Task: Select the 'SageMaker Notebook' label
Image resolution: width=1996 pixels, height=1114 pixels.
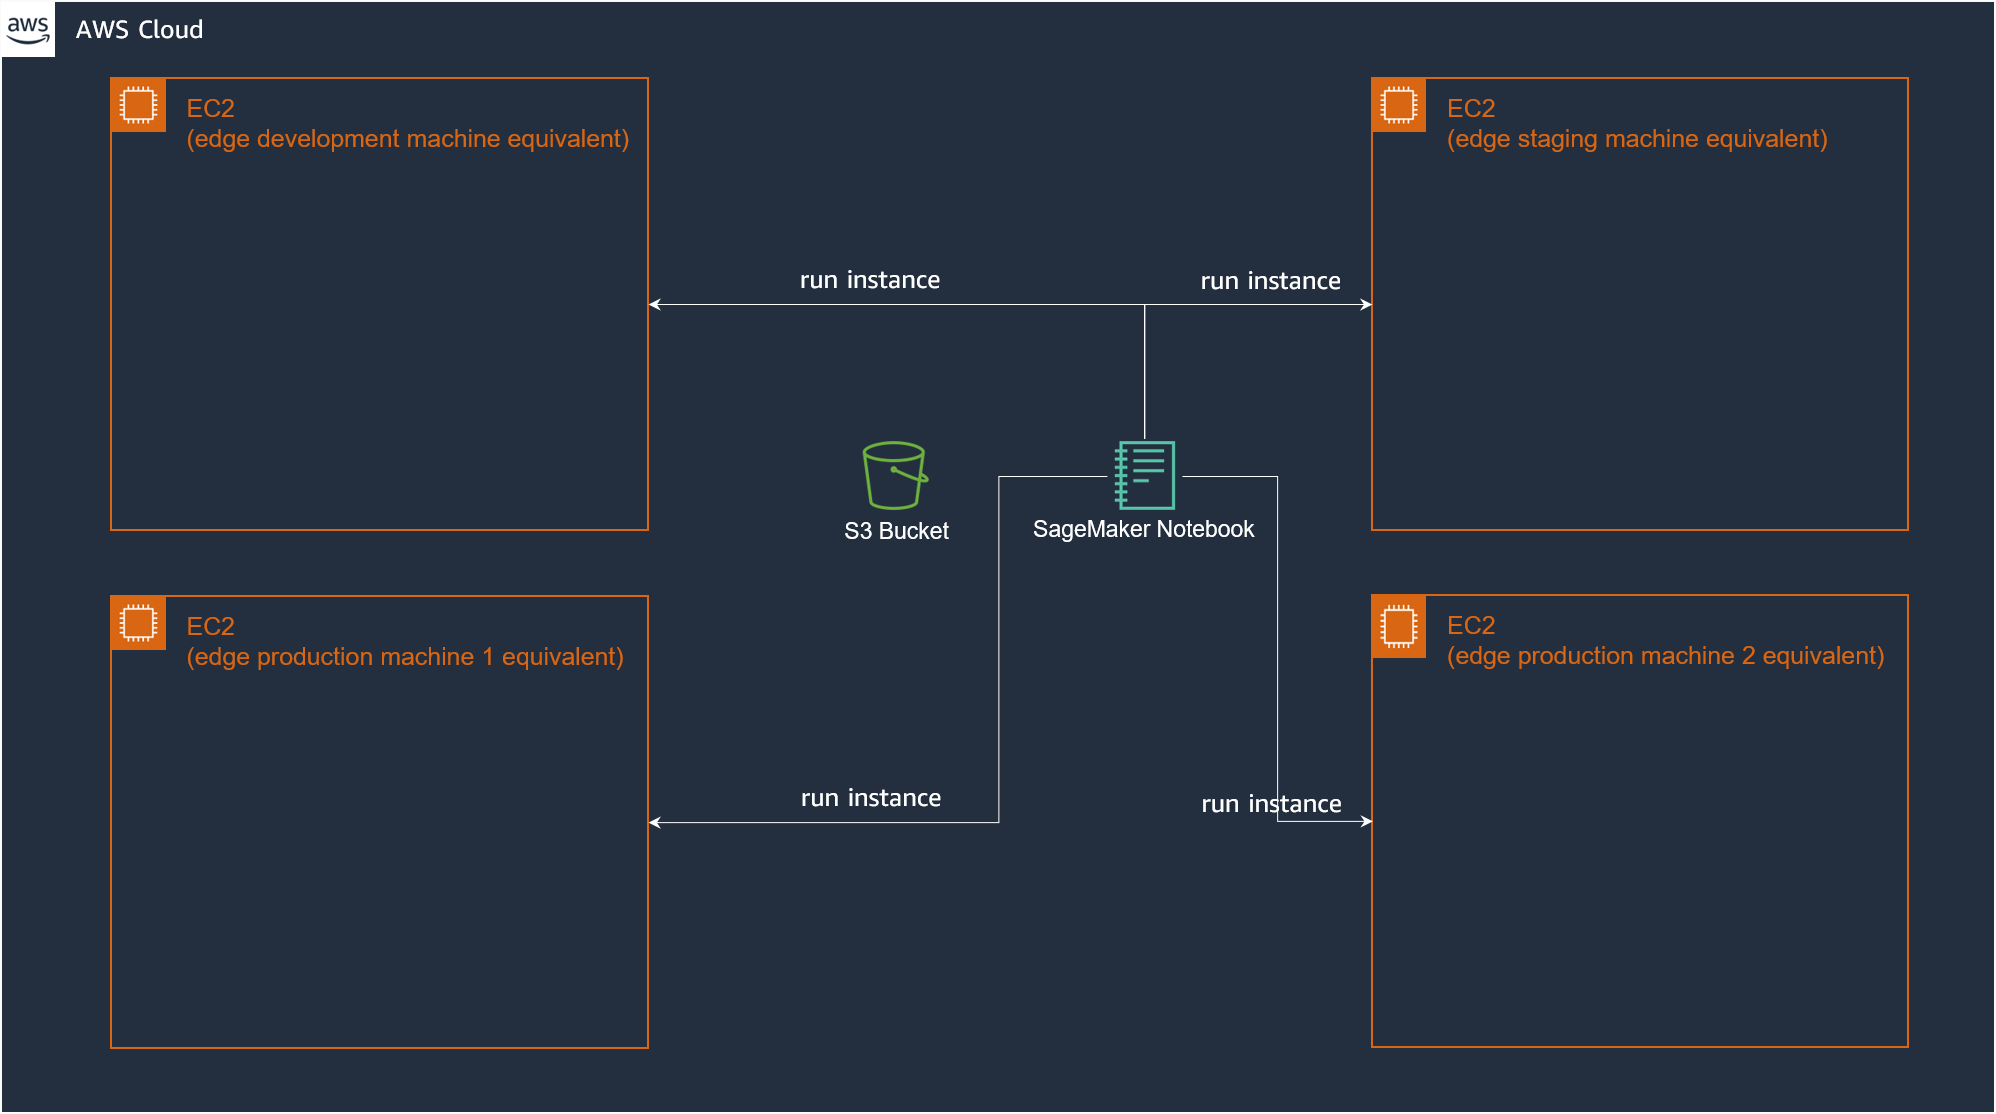Action: 1143,529
